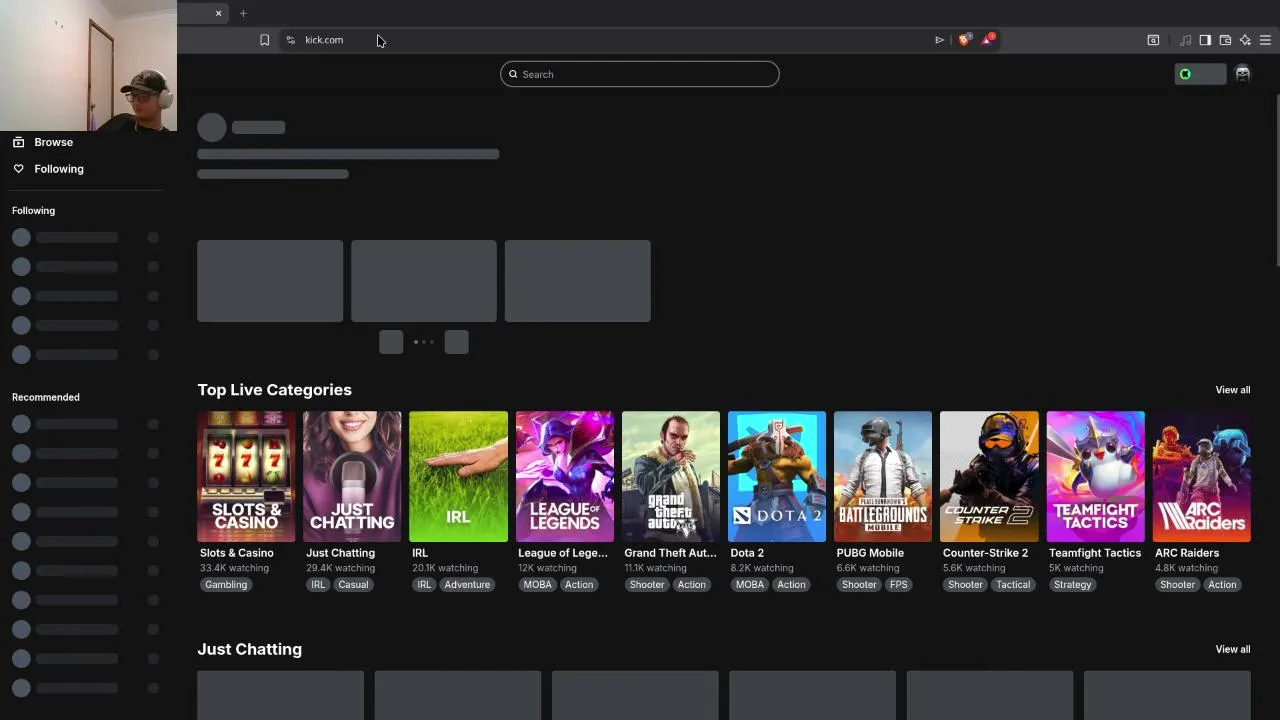Click the magnifier icon in search box
1280x720 pixels.
click(x=513, y=74)
